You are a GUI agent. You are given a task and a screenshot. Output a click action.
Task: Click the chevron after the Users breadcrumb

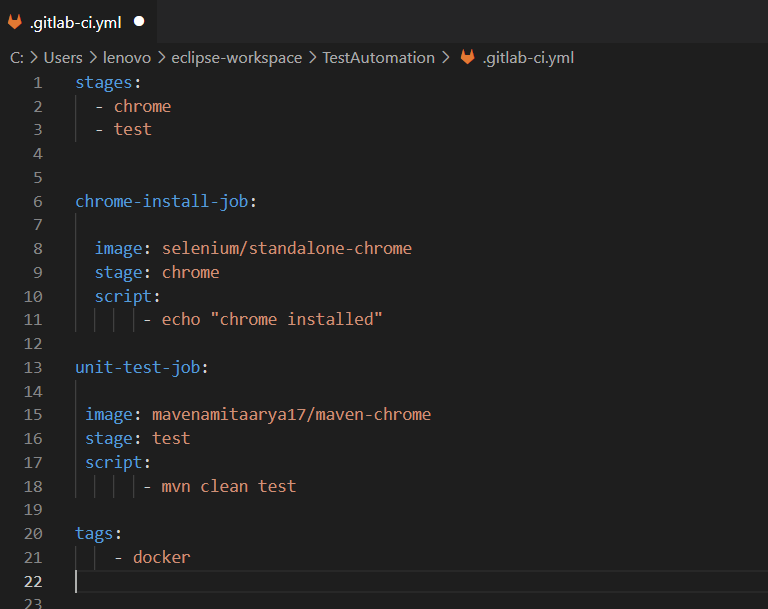click(93, 58)
